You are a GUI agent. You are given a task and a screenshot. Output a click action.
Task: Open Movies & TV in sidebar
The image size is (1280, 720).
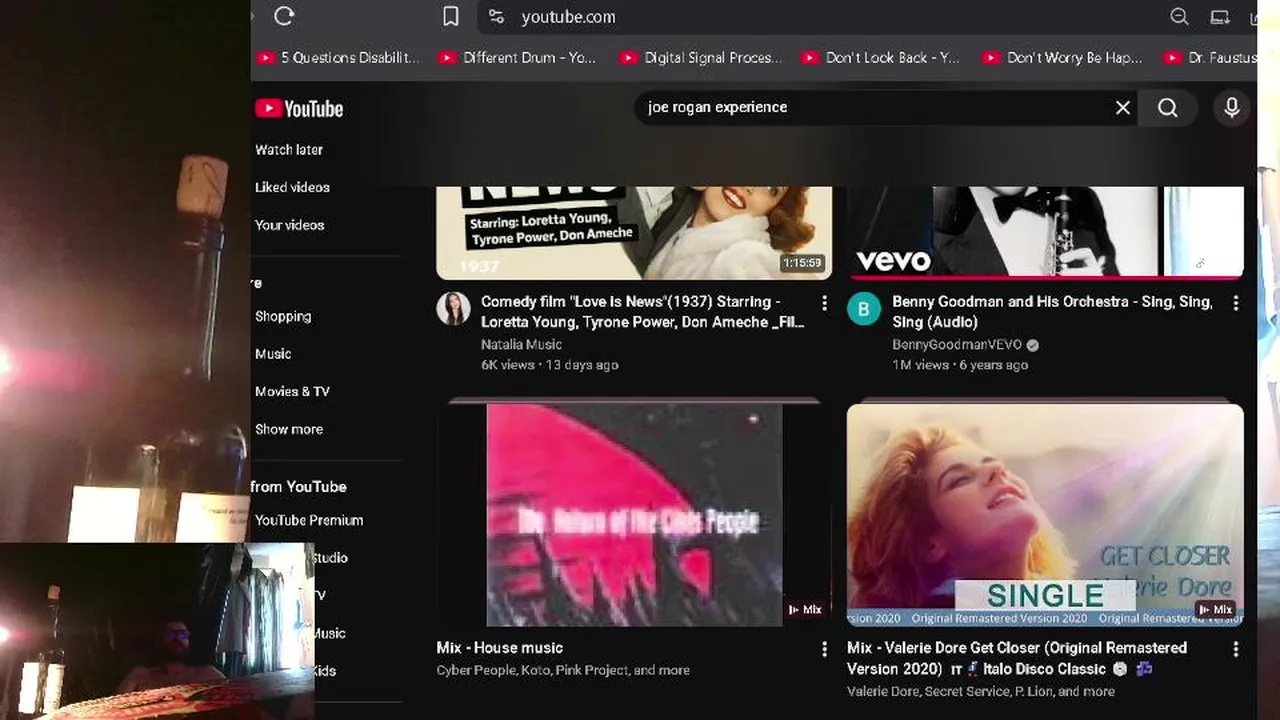(292, 391)
